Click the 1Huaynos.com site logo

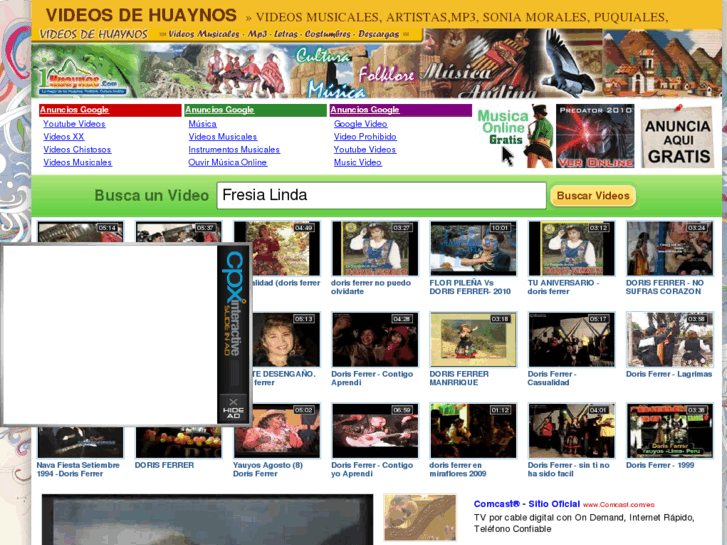pos(85,77)
